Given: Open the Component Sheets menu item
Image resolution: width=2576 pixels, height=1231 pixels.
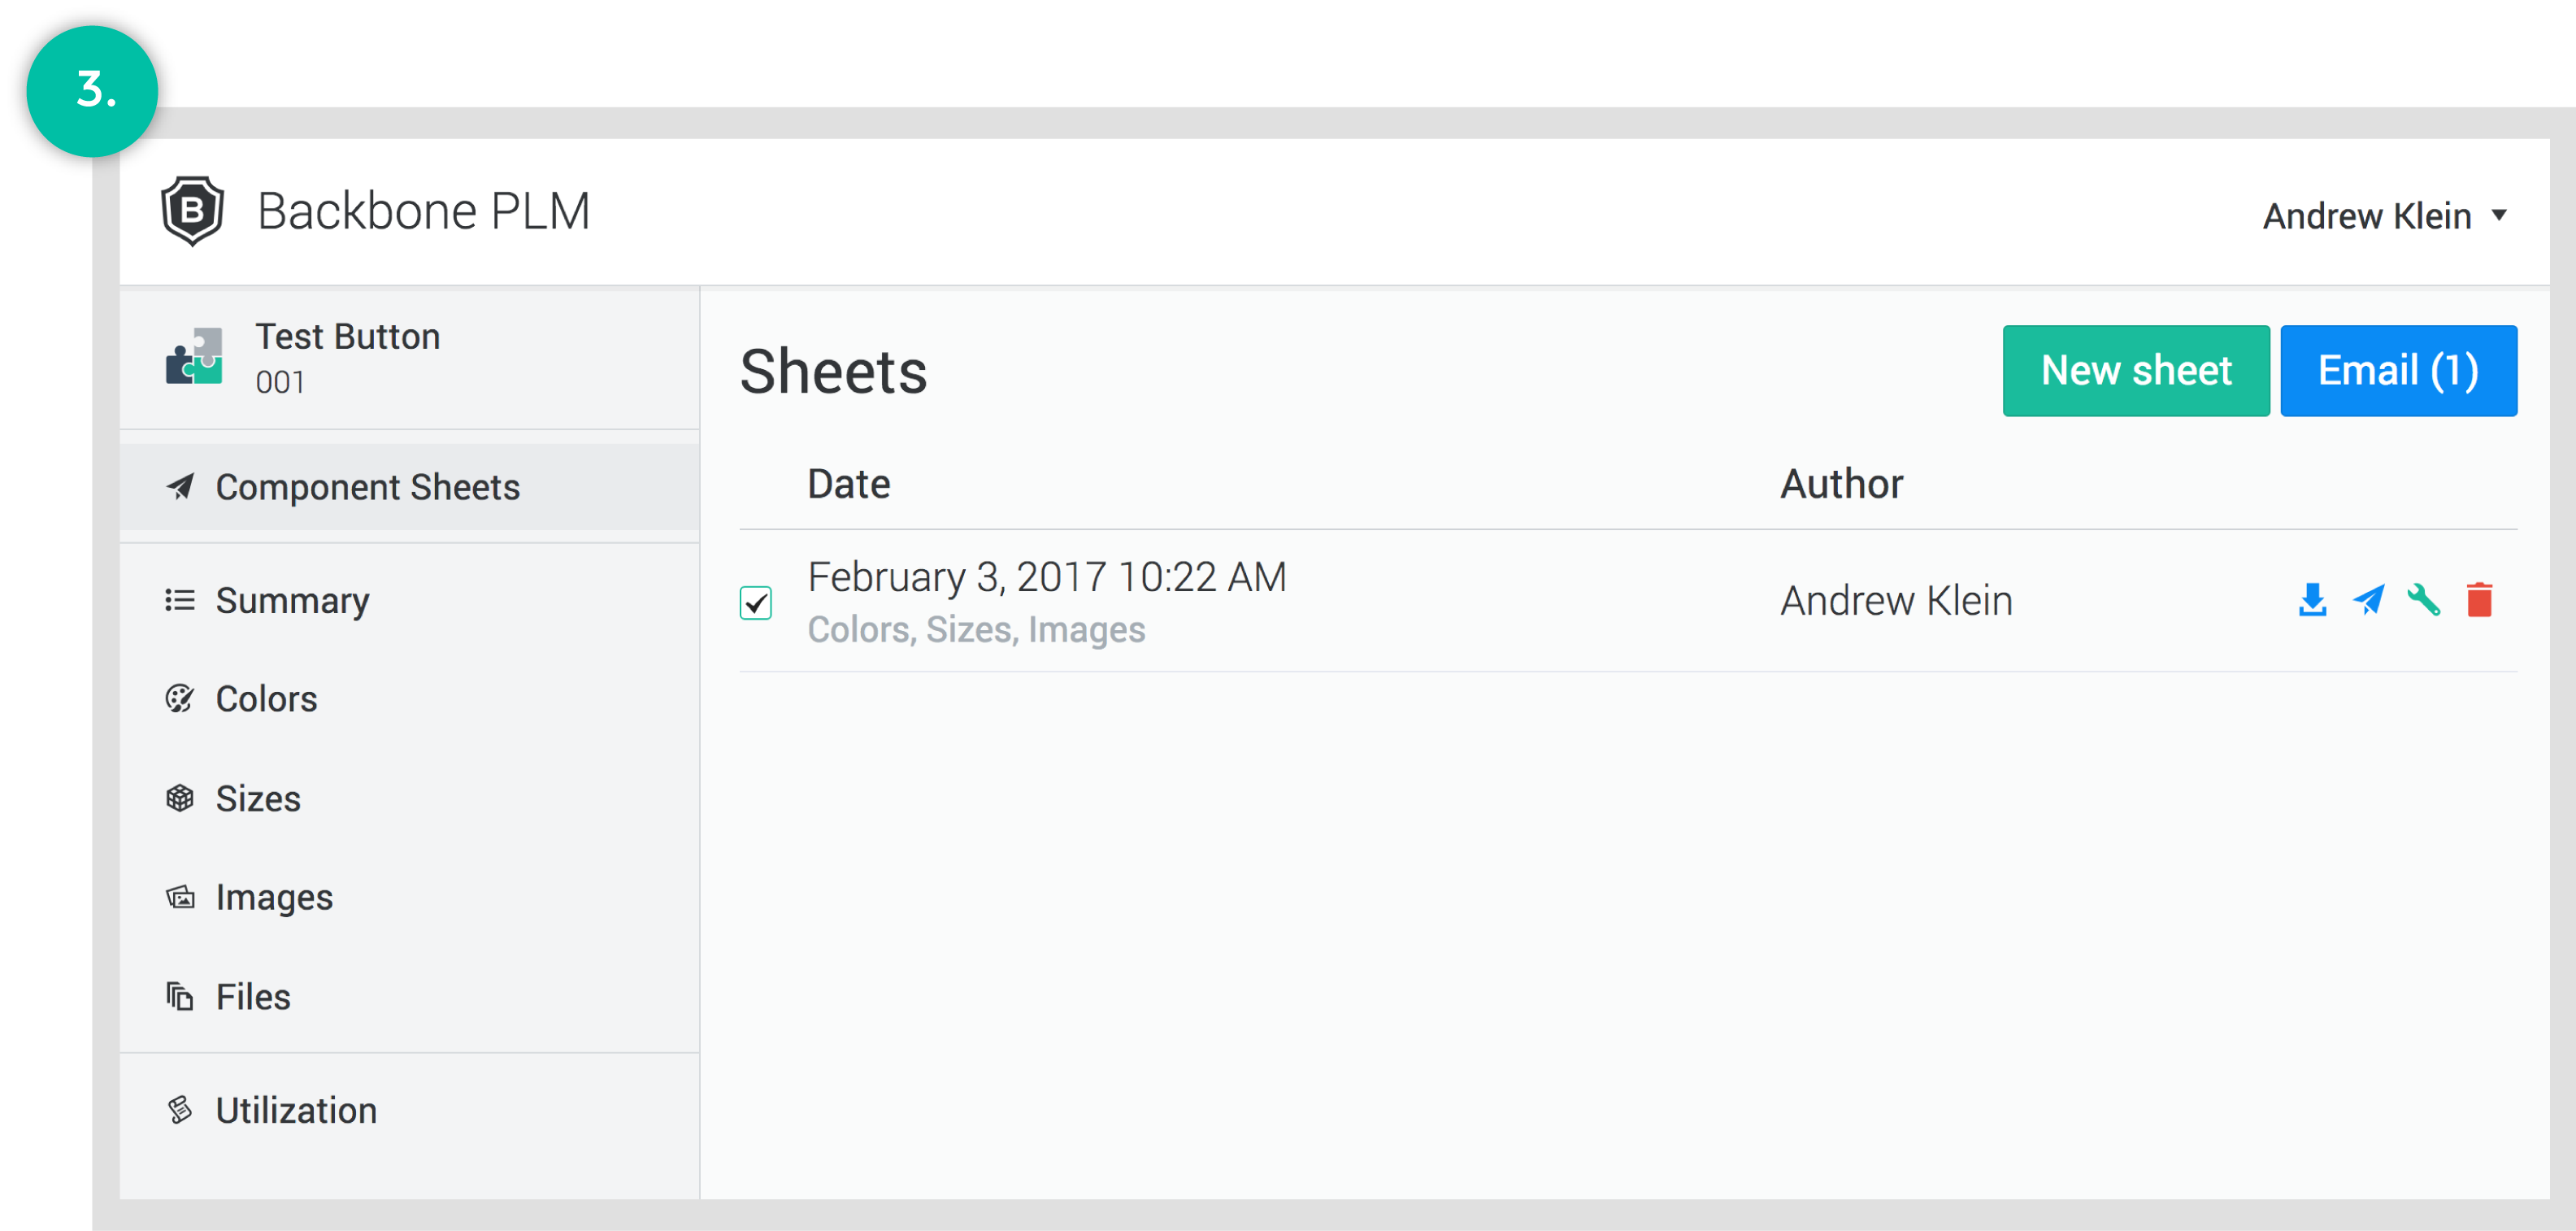Looking at the screenshot, I should [367, 487].
